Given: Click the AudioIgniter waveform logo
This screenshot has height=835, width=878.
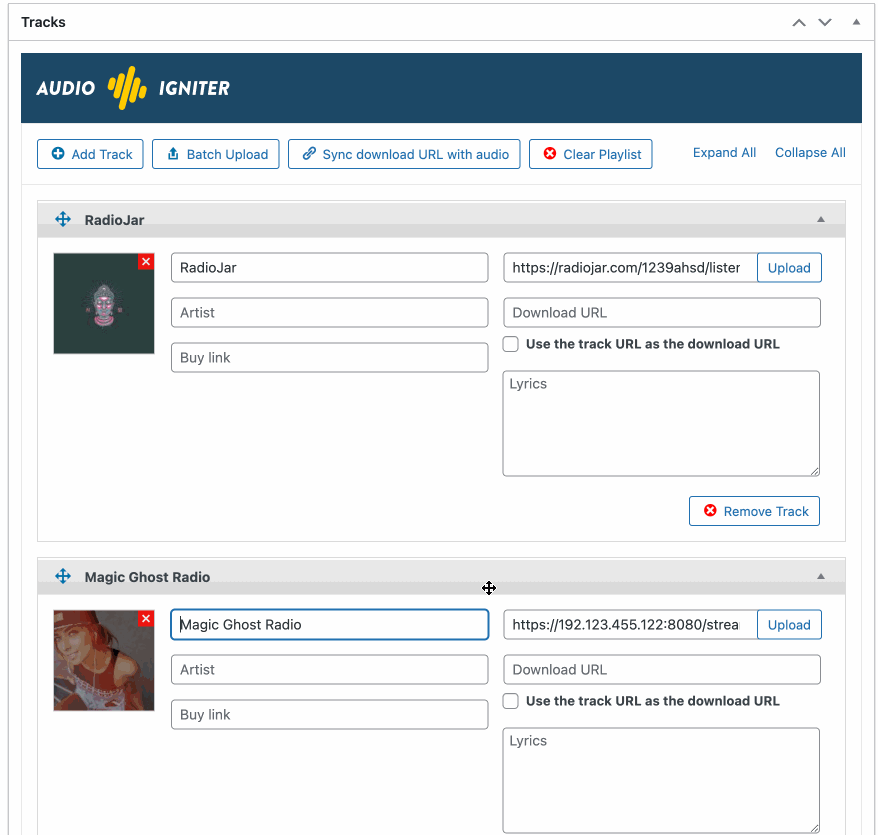Looking at the screenshot, I should pyautogui.click(x=127, y=88).
